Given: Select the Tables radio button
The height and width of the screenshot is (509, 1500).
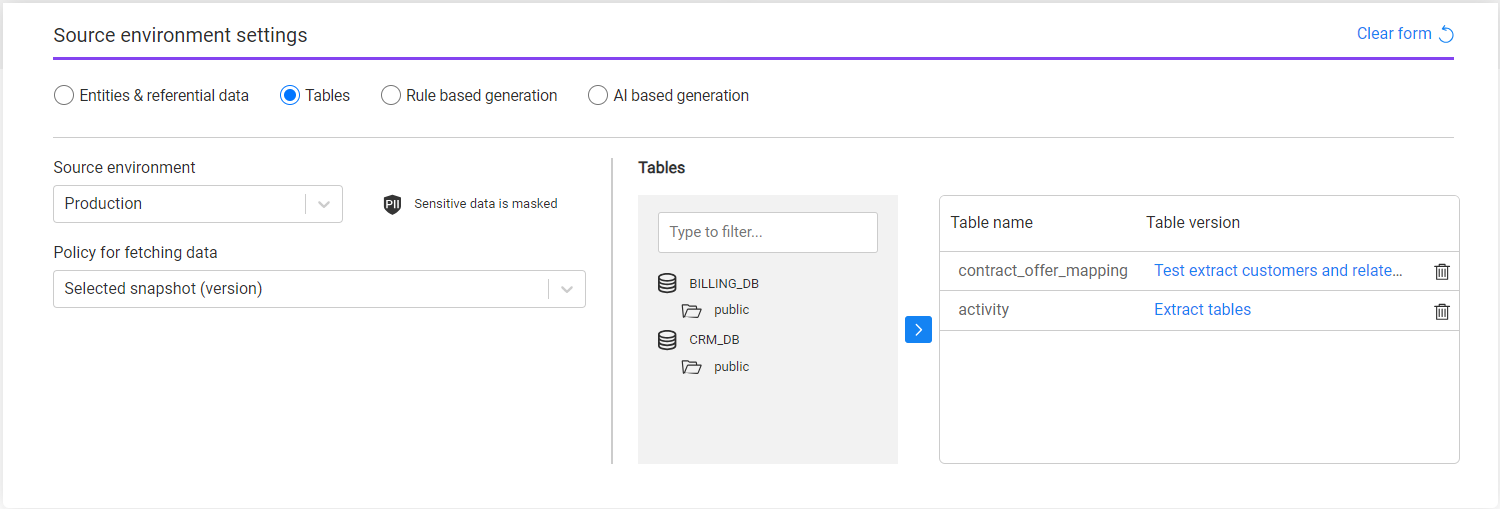Looking at the screenshot, I should (x=290, y=96).
